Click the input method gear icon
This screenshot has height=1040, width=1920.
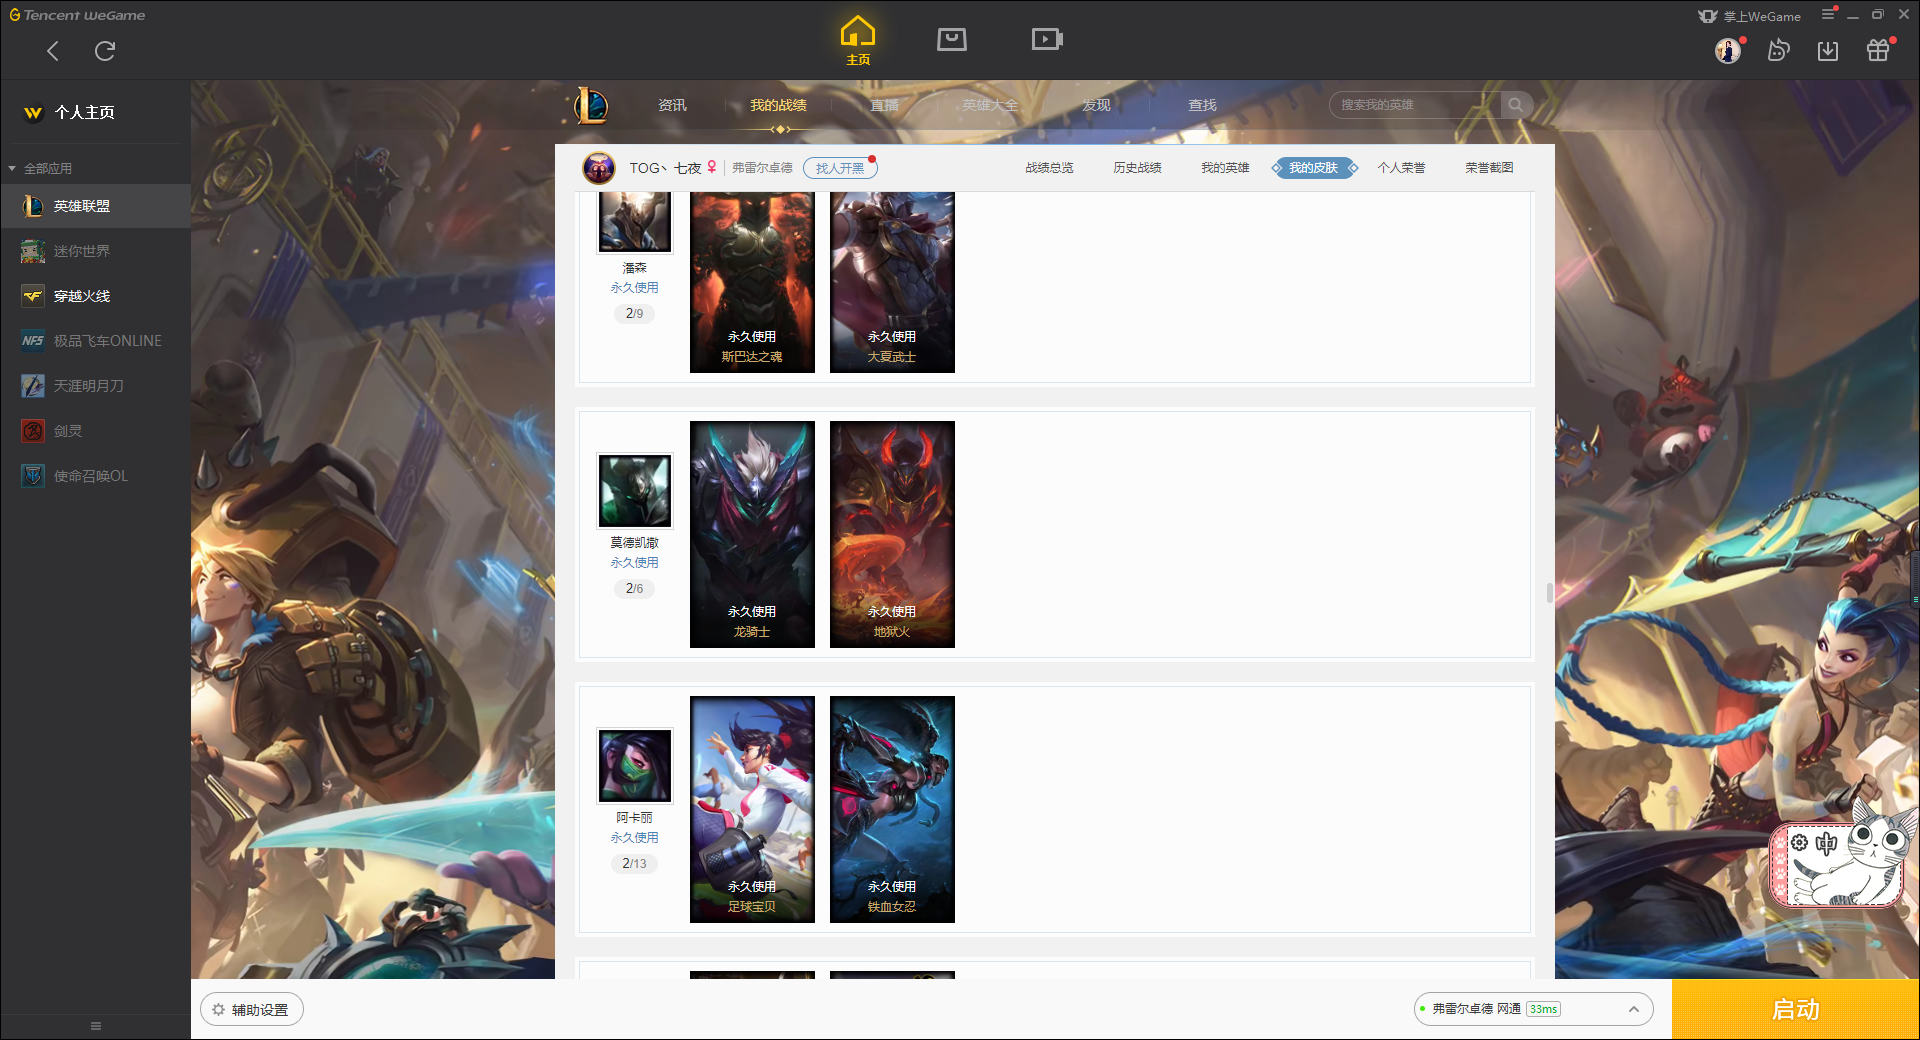click(x=1799, y=843)
